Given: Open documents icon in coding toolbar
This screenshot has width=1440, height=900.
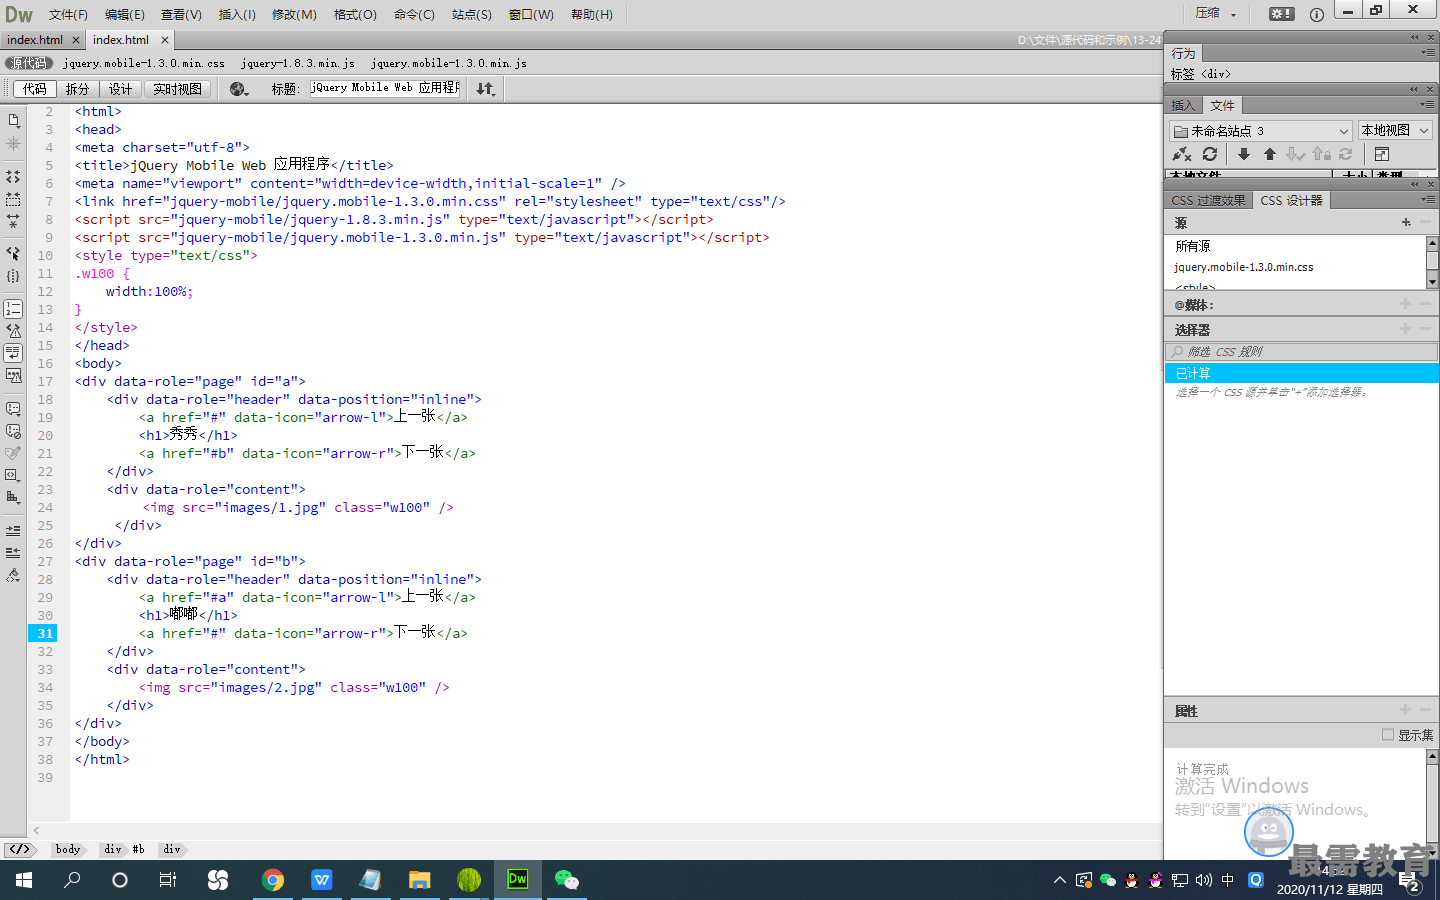Looking at the screenshot, I should tap(13, 121).
